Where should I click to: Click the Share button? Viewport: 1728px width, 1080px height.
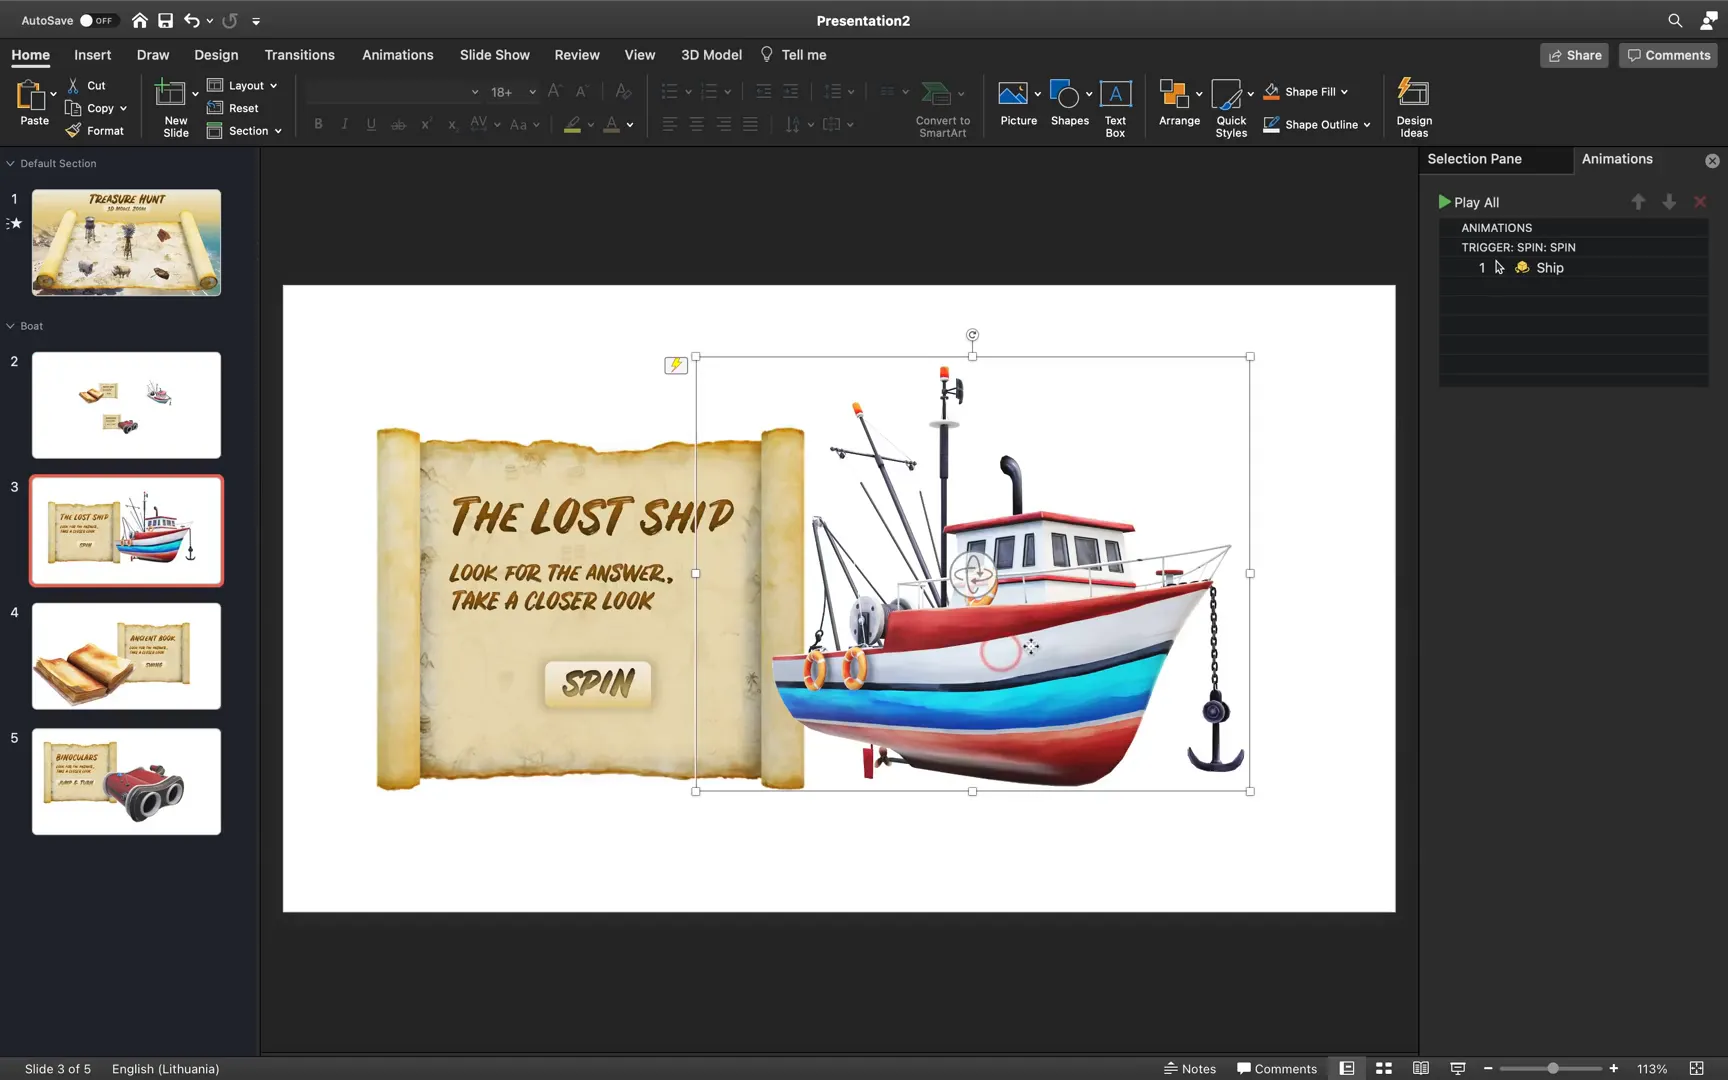click(1575, 55)
